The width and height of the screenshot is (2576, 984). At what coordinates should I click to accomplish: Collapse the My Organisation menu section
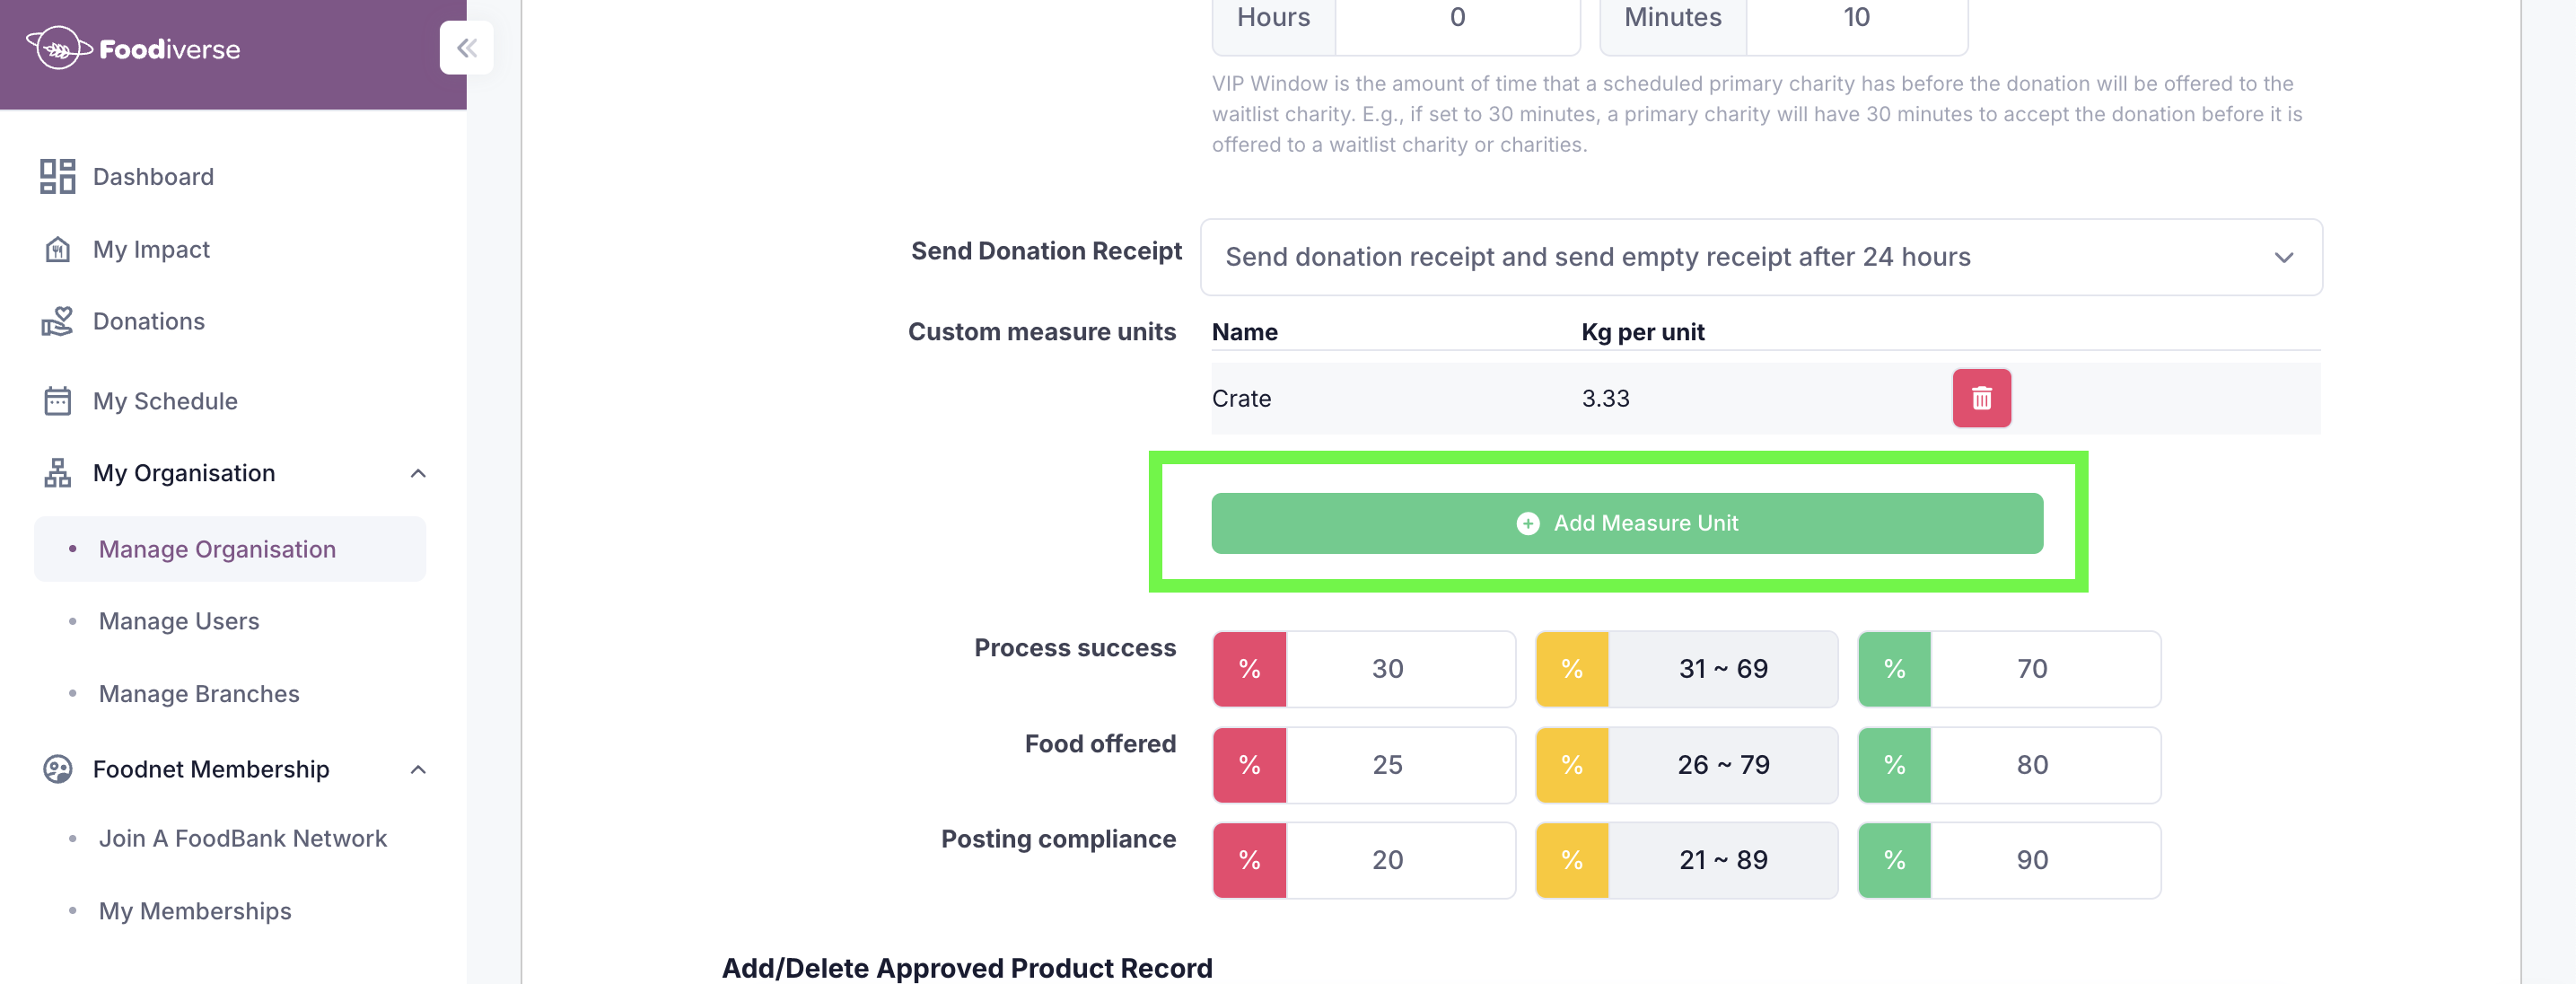point(418,473)
